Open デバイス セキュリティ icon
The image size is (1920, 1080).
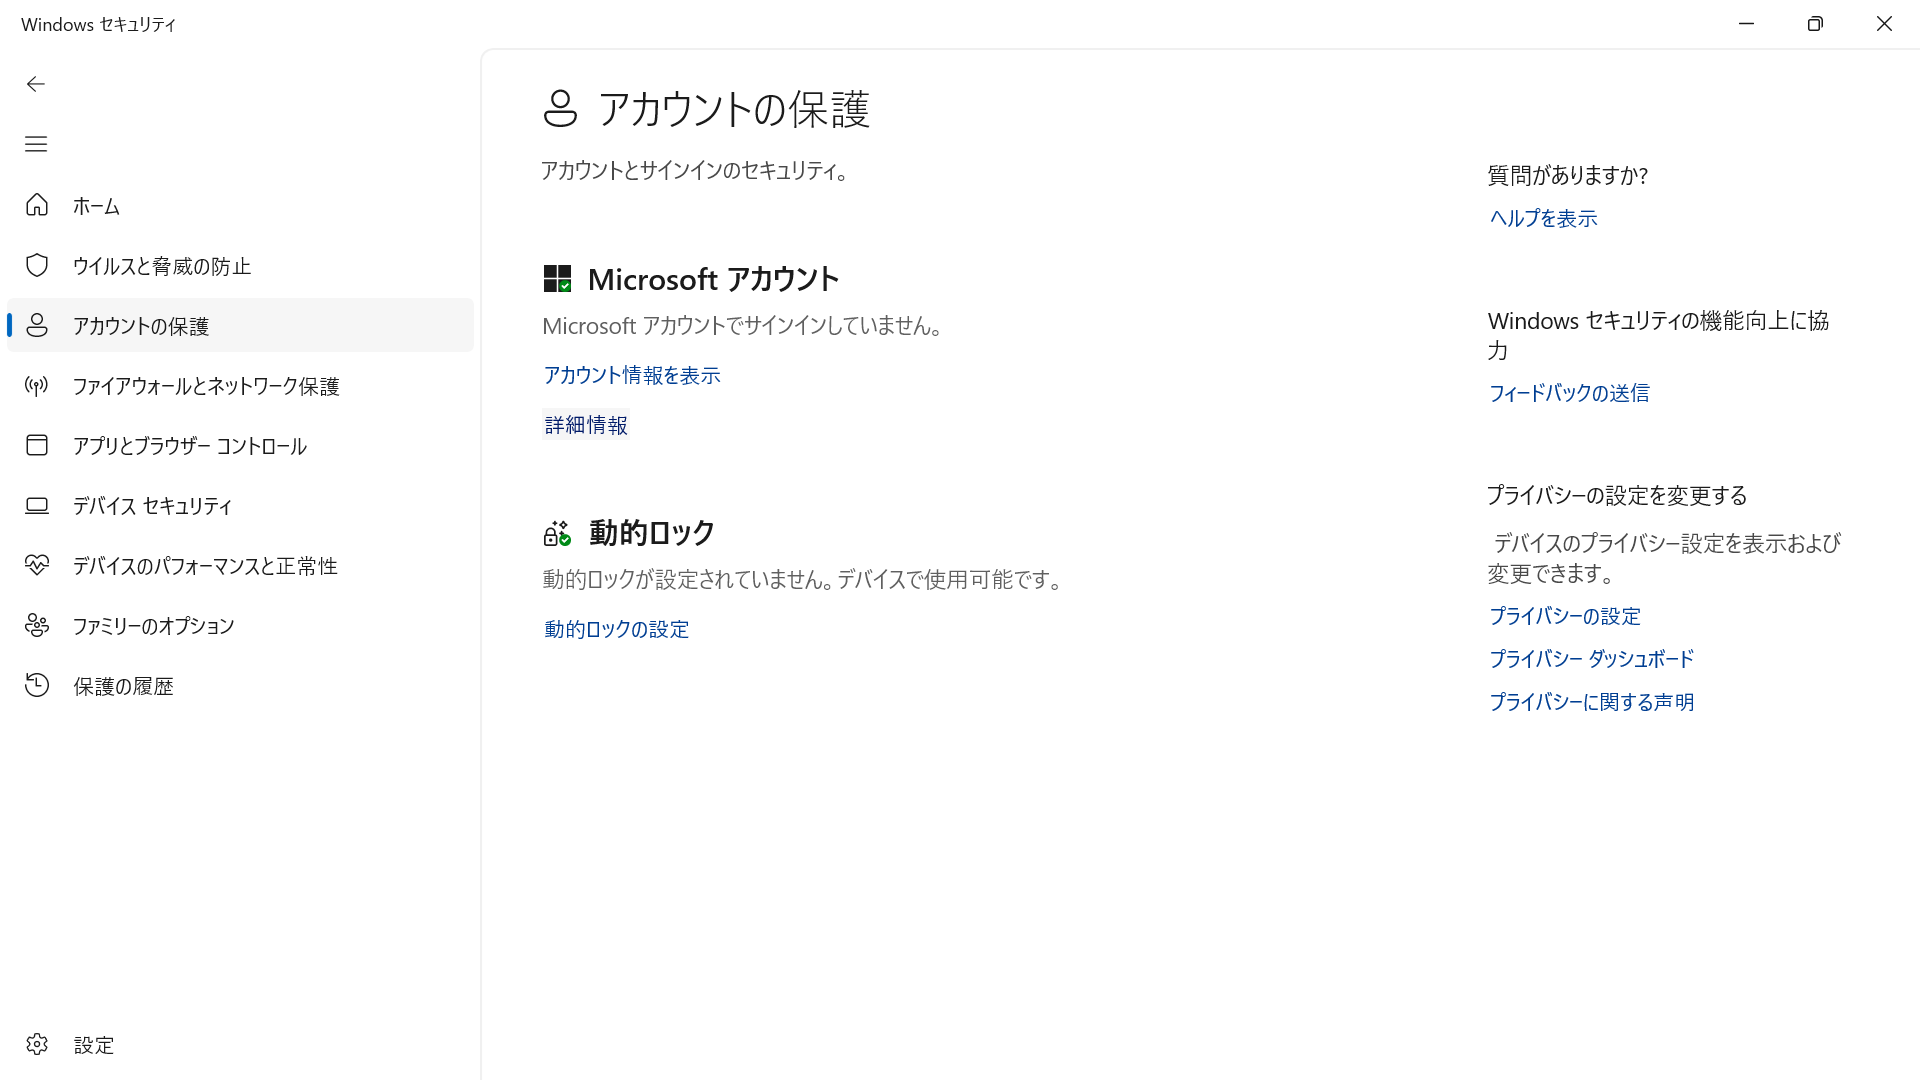tap(37, 505)
